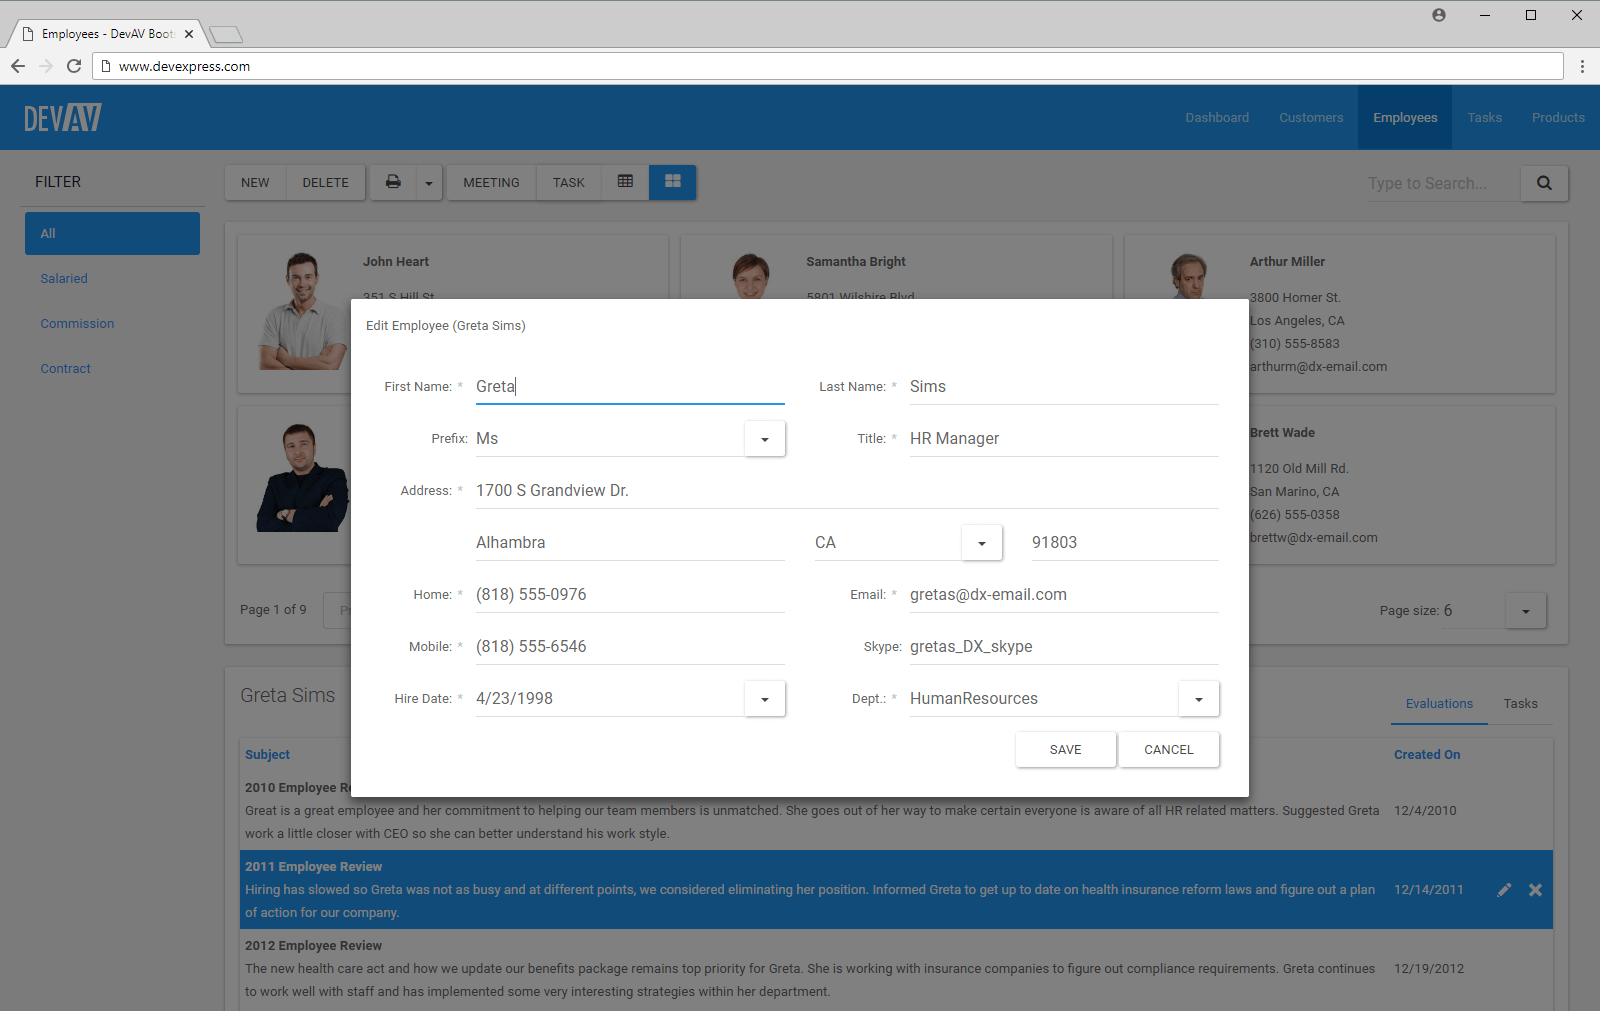Click the search magnifier icon
The image size is (1600, 1011).
(1543, 183)
